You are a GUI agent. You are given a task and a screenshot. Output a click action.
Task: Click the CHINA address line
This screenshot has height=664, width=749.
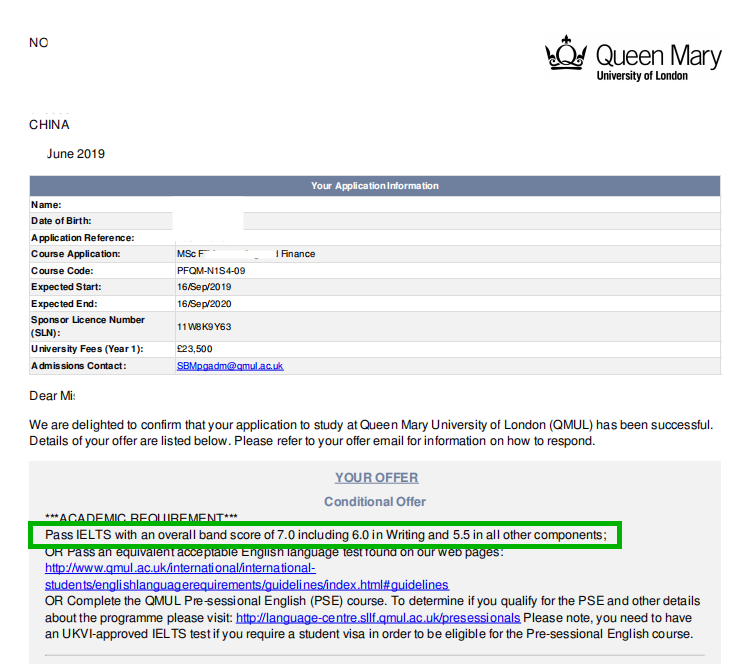pos(49,125)
